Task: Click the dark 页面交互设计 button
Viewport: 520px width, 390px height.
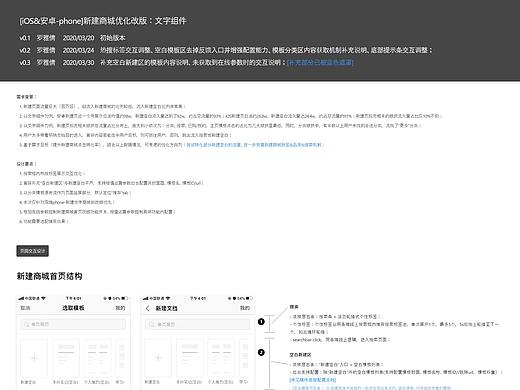Action: coord(32,251)
